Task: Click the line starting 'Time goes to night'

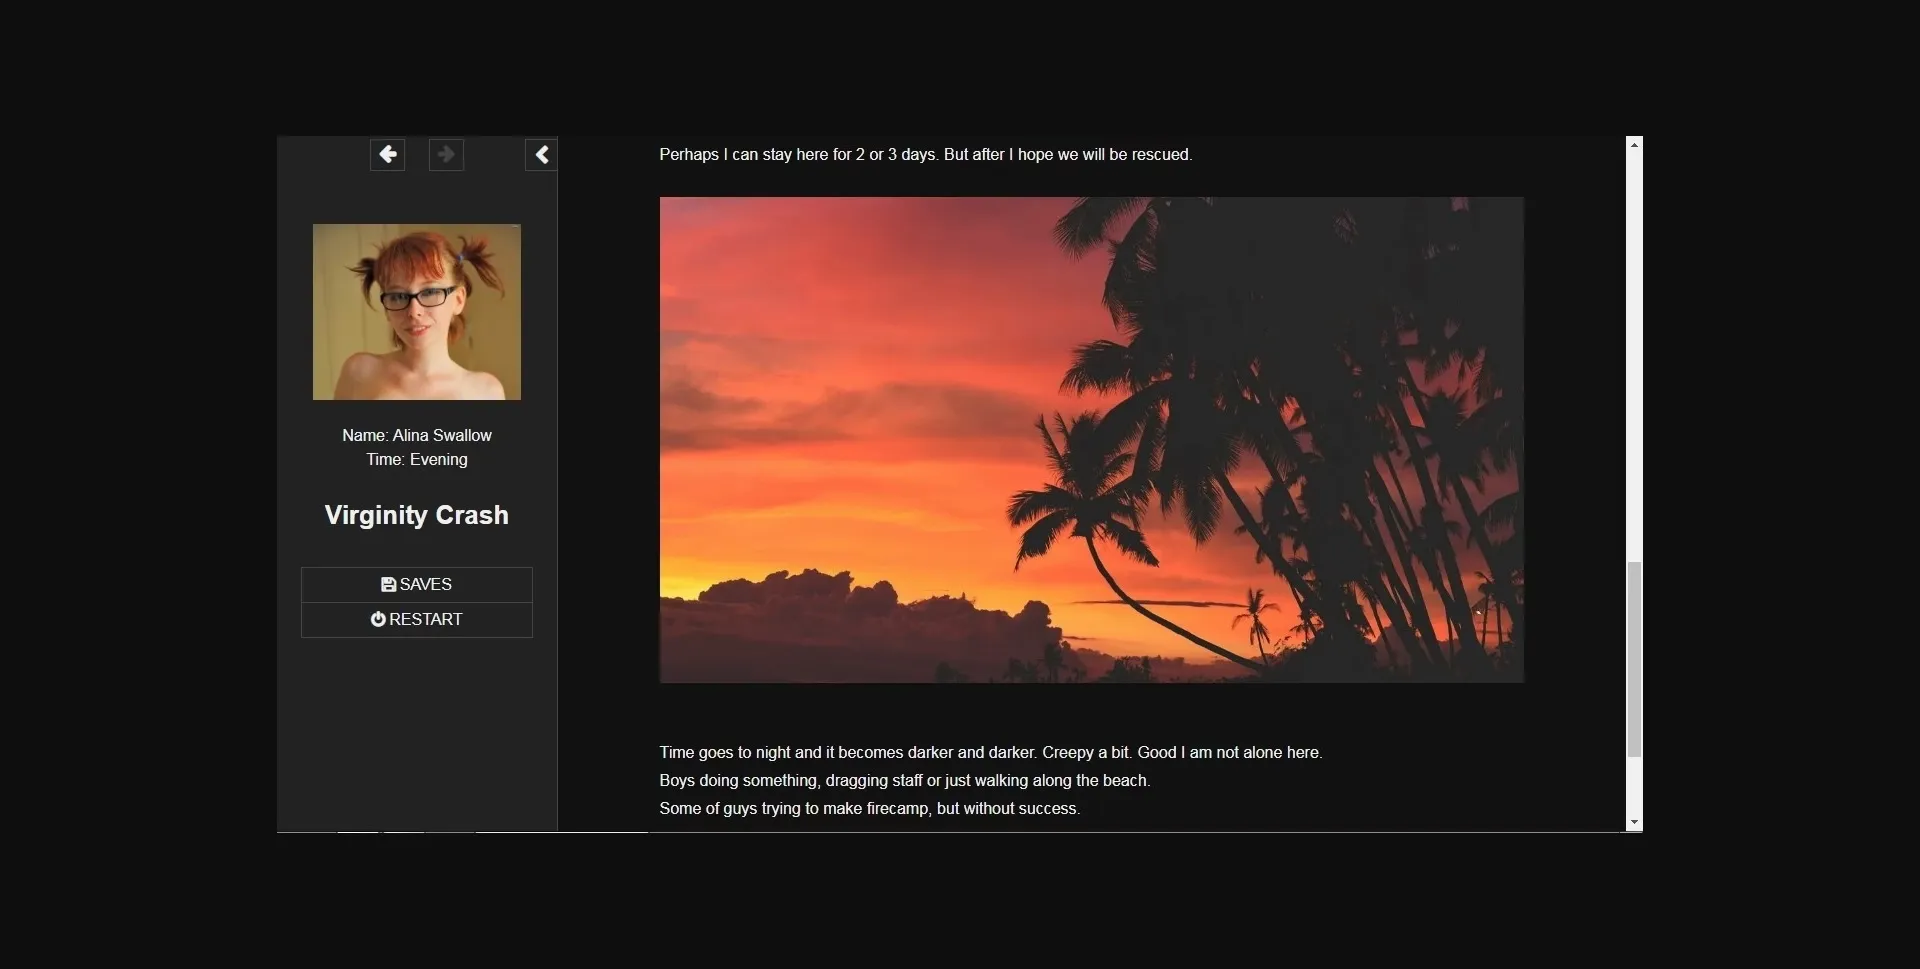Action: click(990, 753)
